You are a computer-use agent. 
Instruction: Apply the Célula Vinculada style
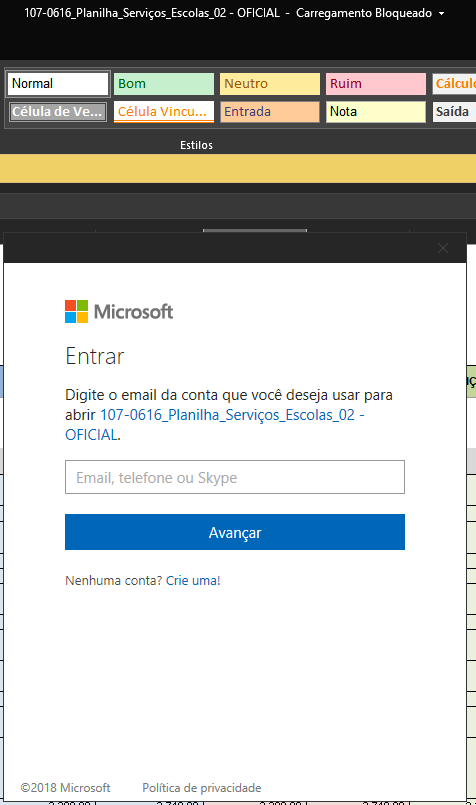[164, 111]
